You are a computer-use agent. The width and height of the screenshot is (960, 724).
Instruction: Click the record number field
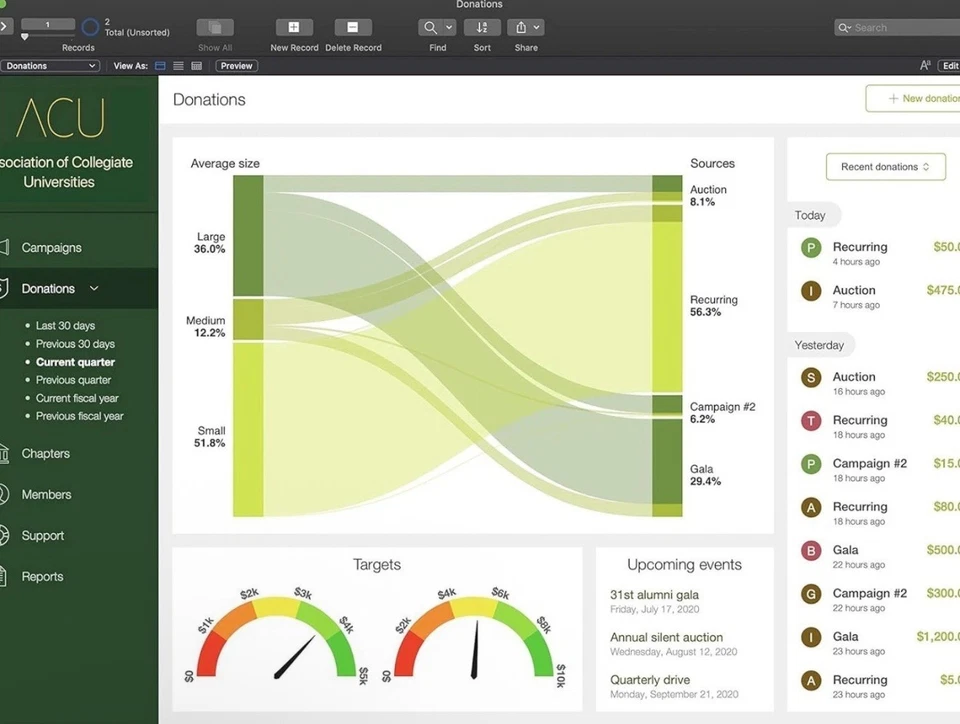pyautogui.click(x=48, y=24)
